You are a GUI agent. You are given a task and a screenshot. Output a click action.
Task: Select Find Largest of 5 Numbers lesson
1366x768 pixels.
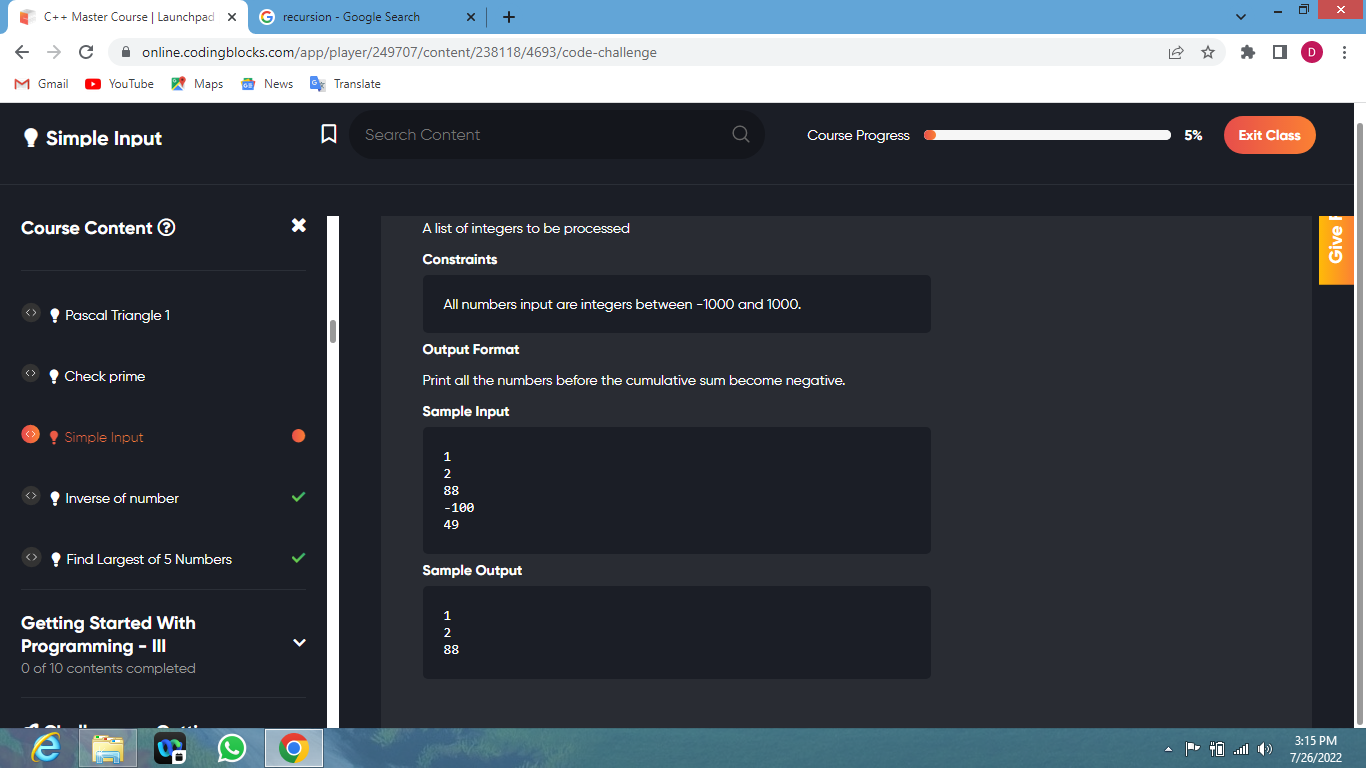pyautogui.click(x=148, y=559)
